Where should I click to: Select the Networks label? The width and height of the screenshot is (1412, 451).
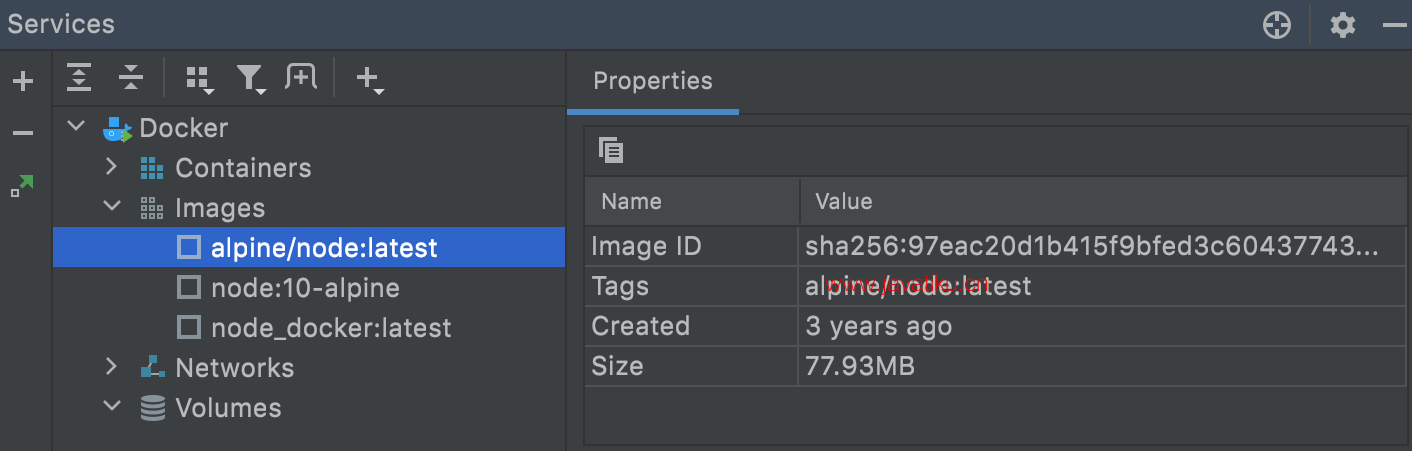(234, 368)
